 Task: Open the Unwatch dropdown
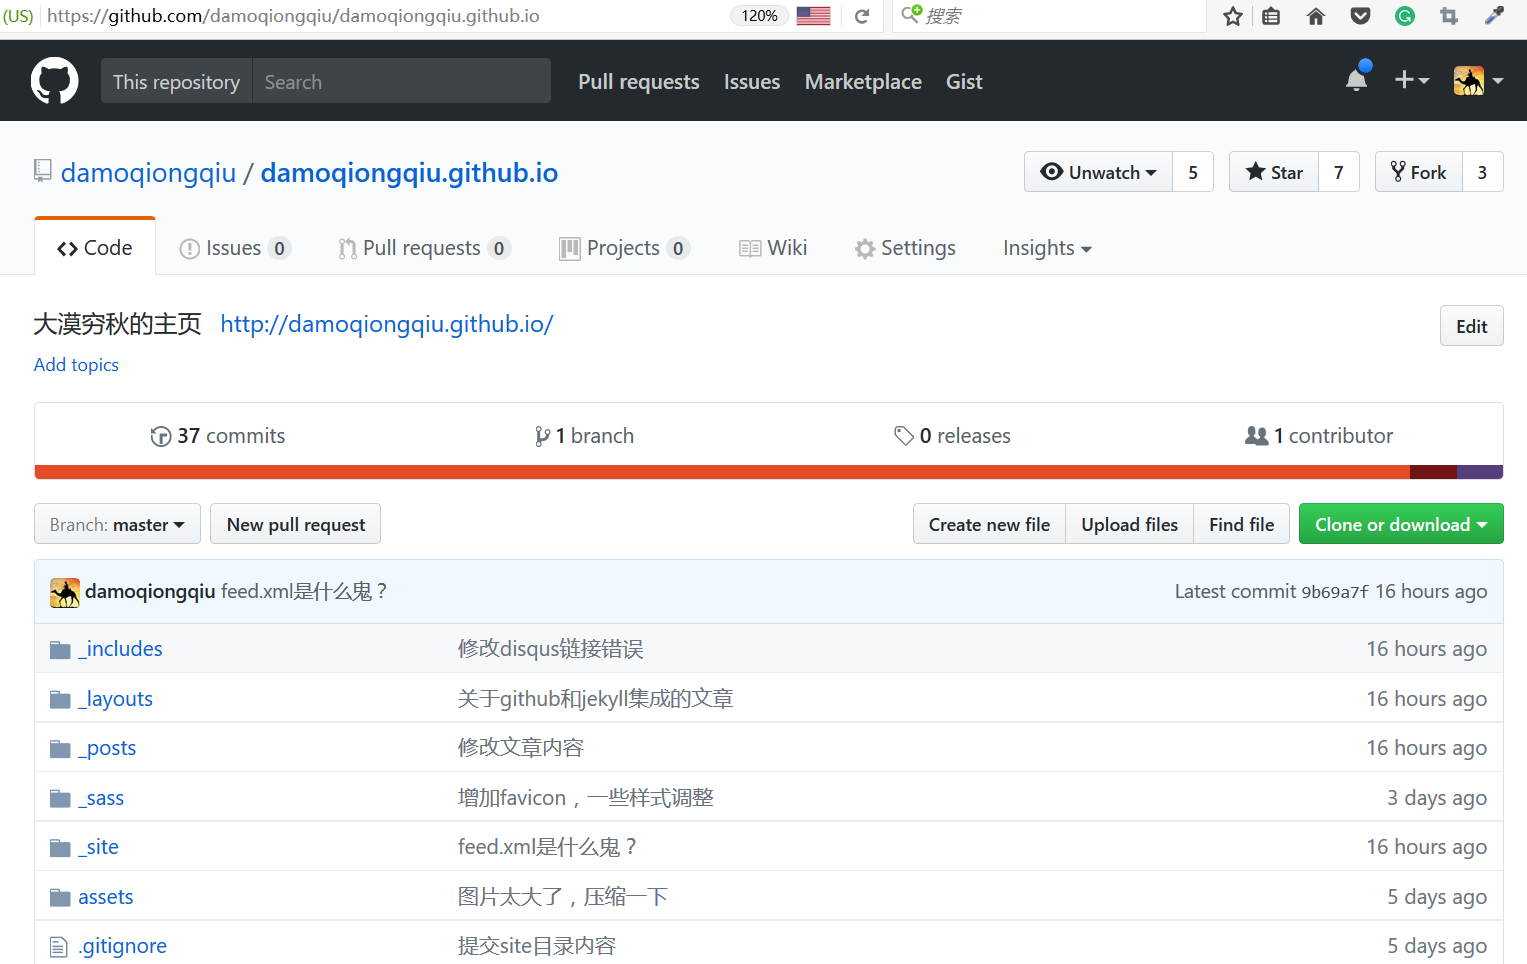point(1098,172)
